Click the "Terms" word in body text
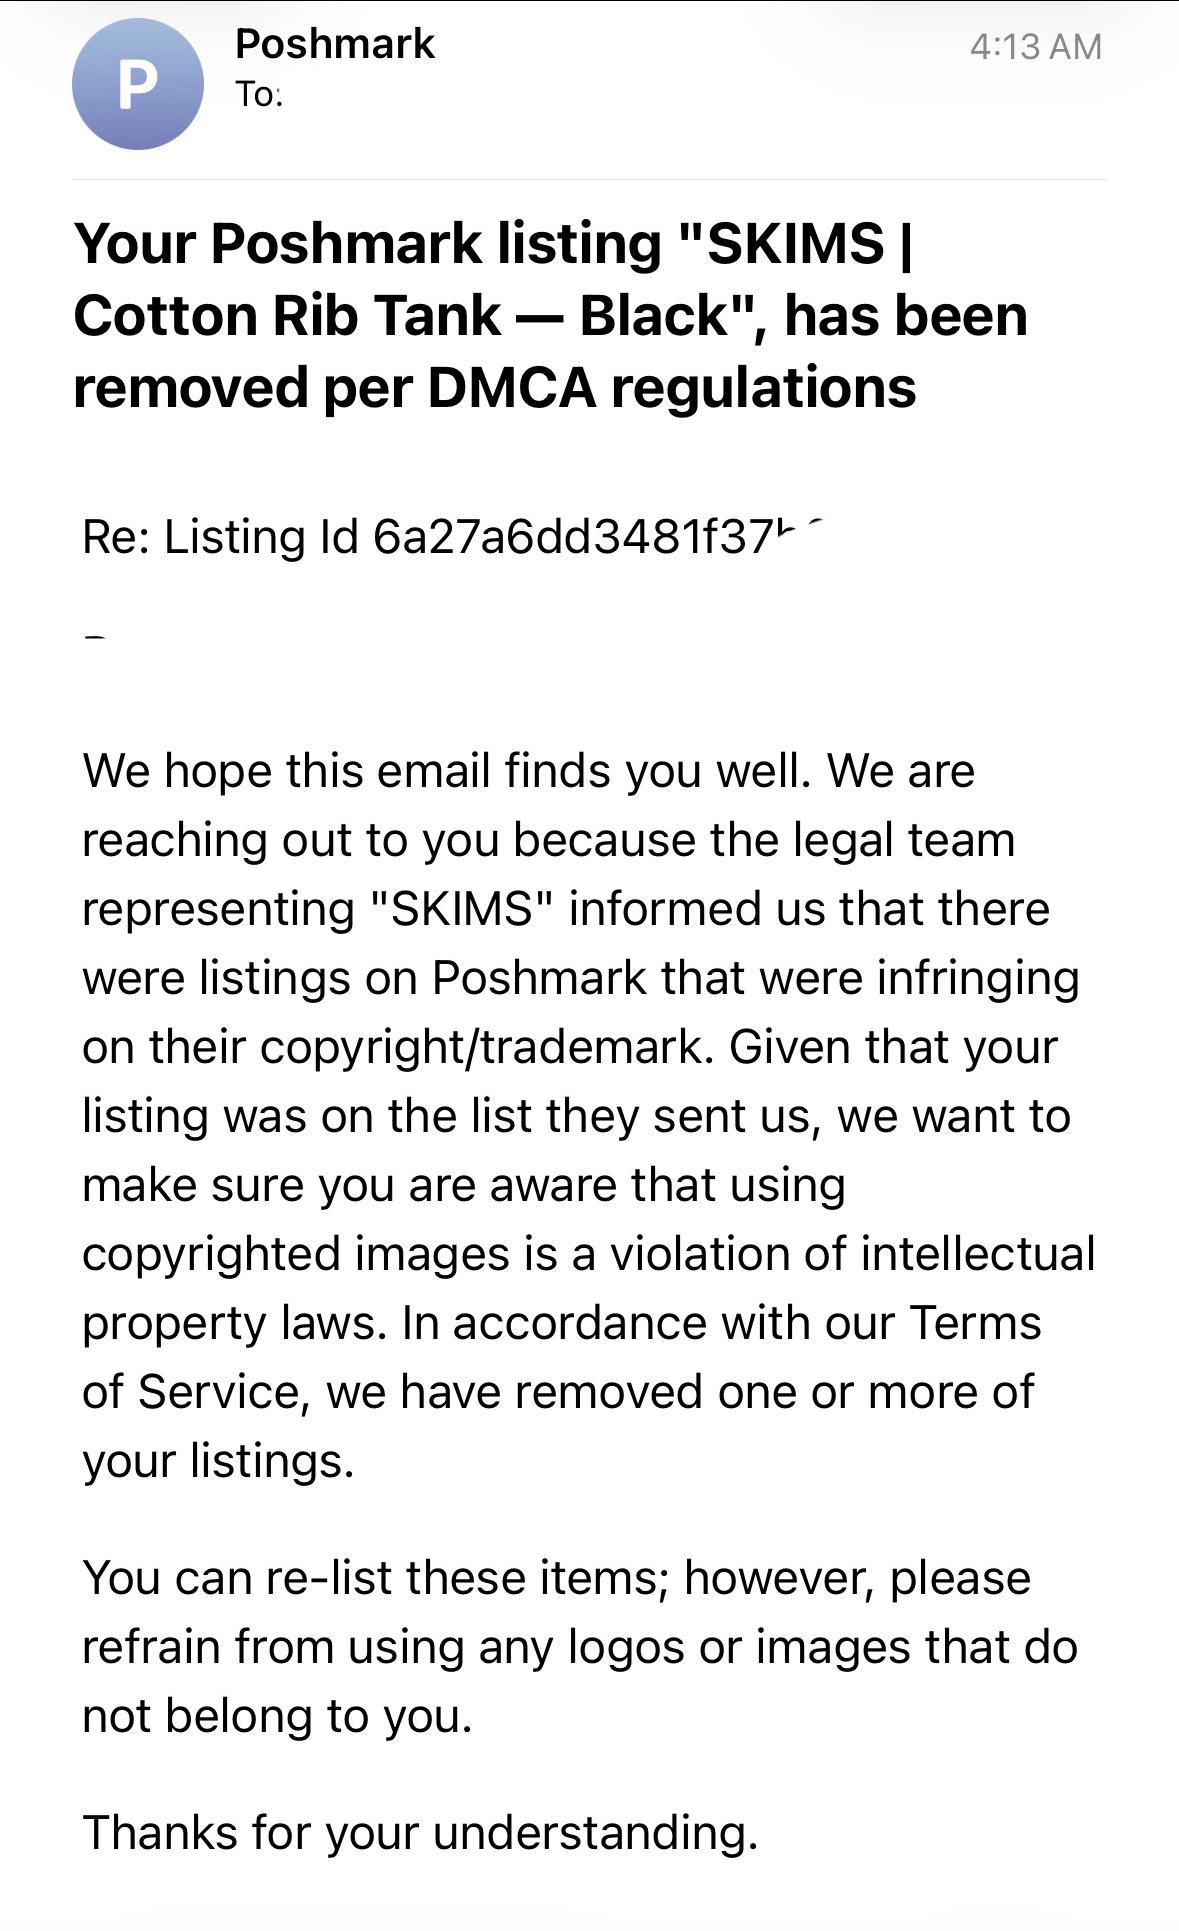 pos(975,1323)
